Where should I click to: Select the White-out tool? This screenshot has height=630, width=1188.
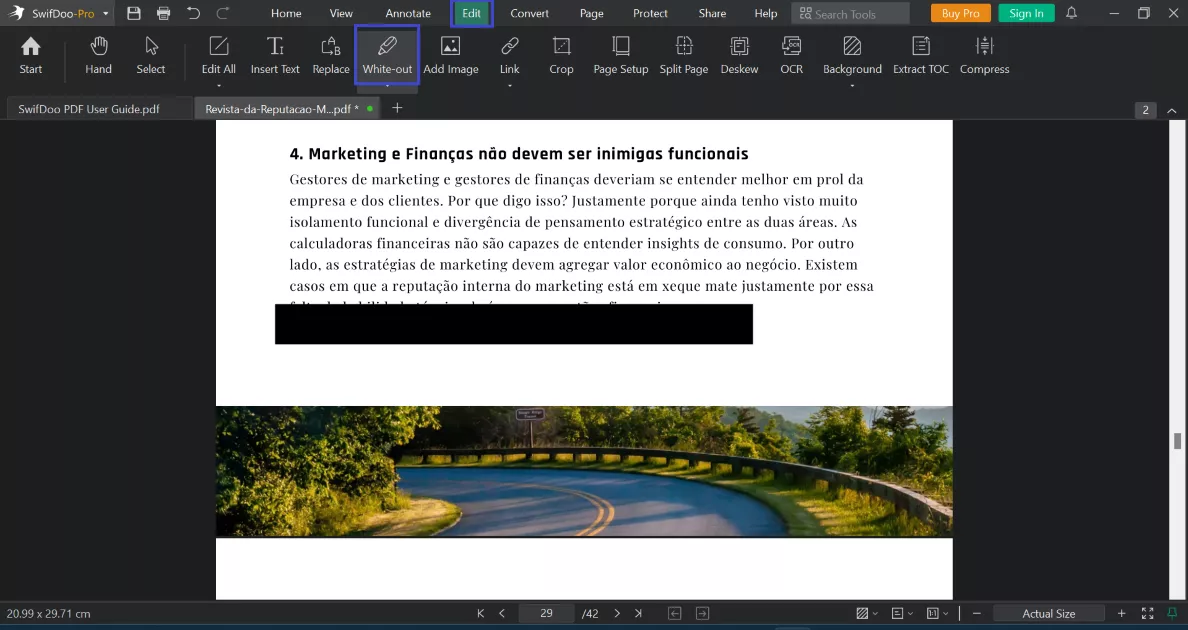pos(387,55)
